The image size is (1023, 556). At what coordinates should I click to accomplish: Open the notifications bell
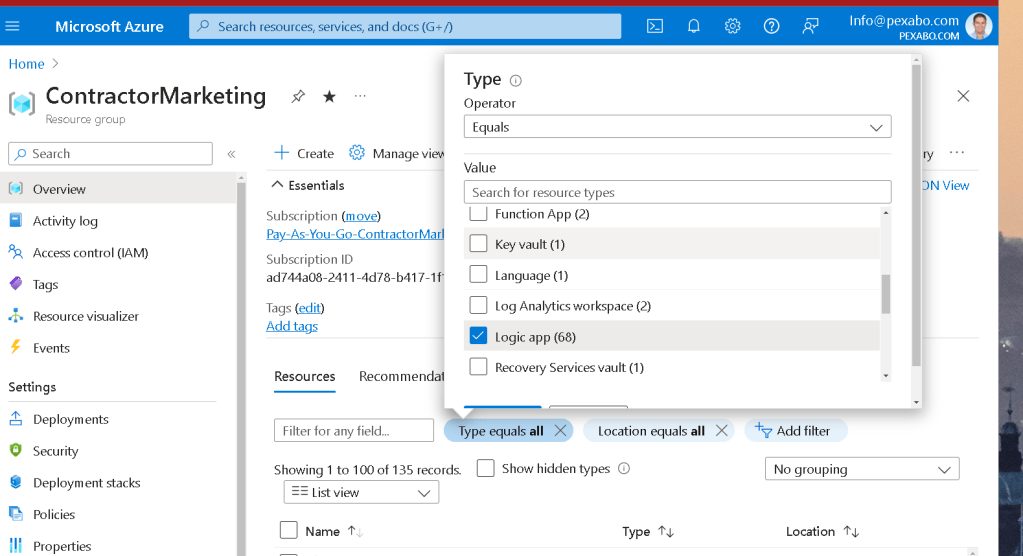(694, 26)
